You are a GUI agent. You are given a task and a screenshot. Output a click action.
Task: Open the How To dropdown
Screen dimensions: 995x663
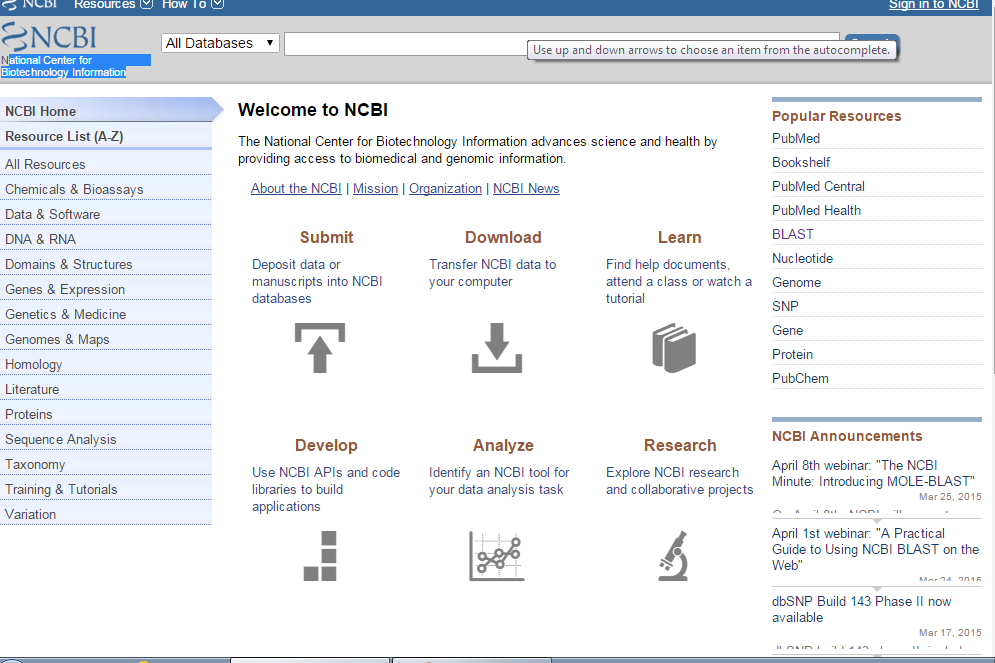(x=190, y=5)
